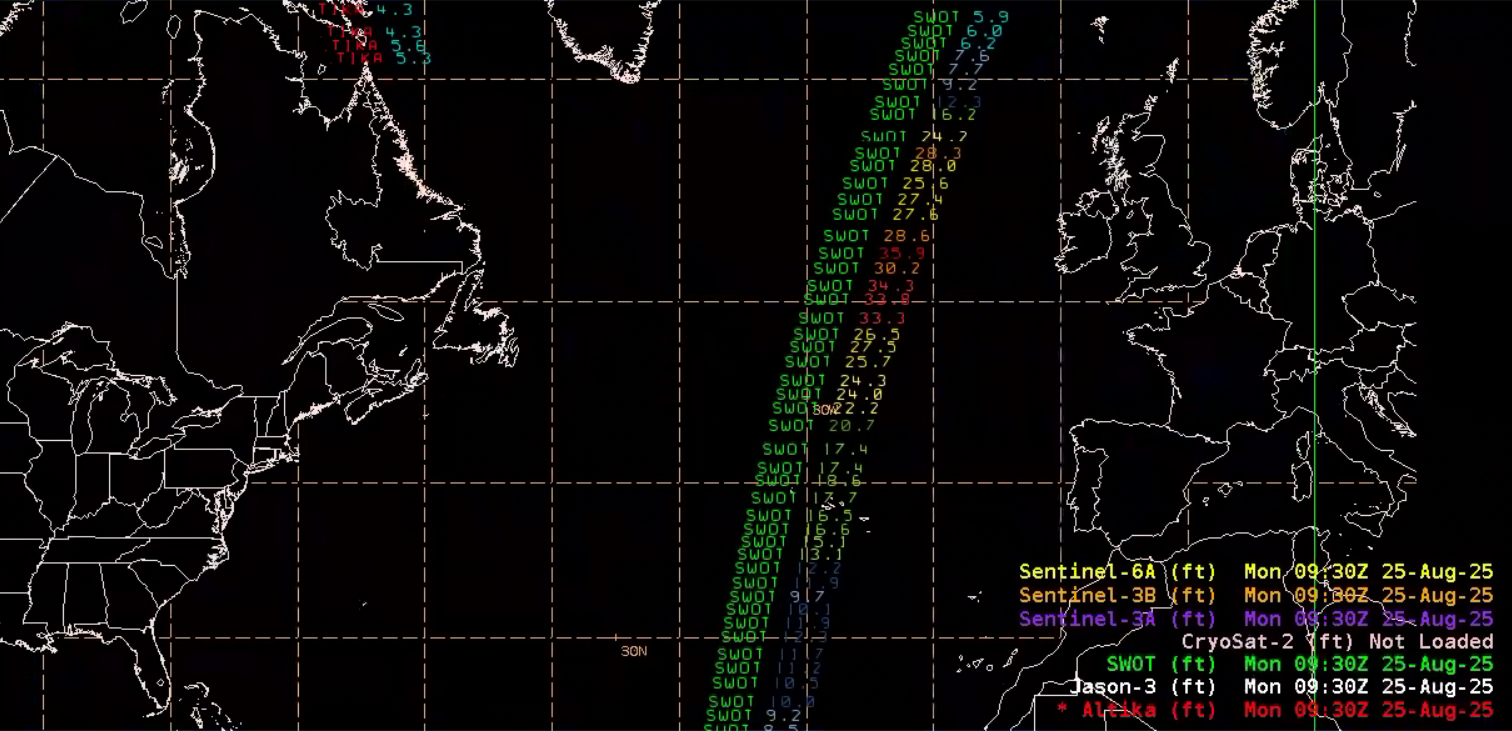
Task: Click the Sentinel-3B (ft) legend entry
Action: (1256, 595)
